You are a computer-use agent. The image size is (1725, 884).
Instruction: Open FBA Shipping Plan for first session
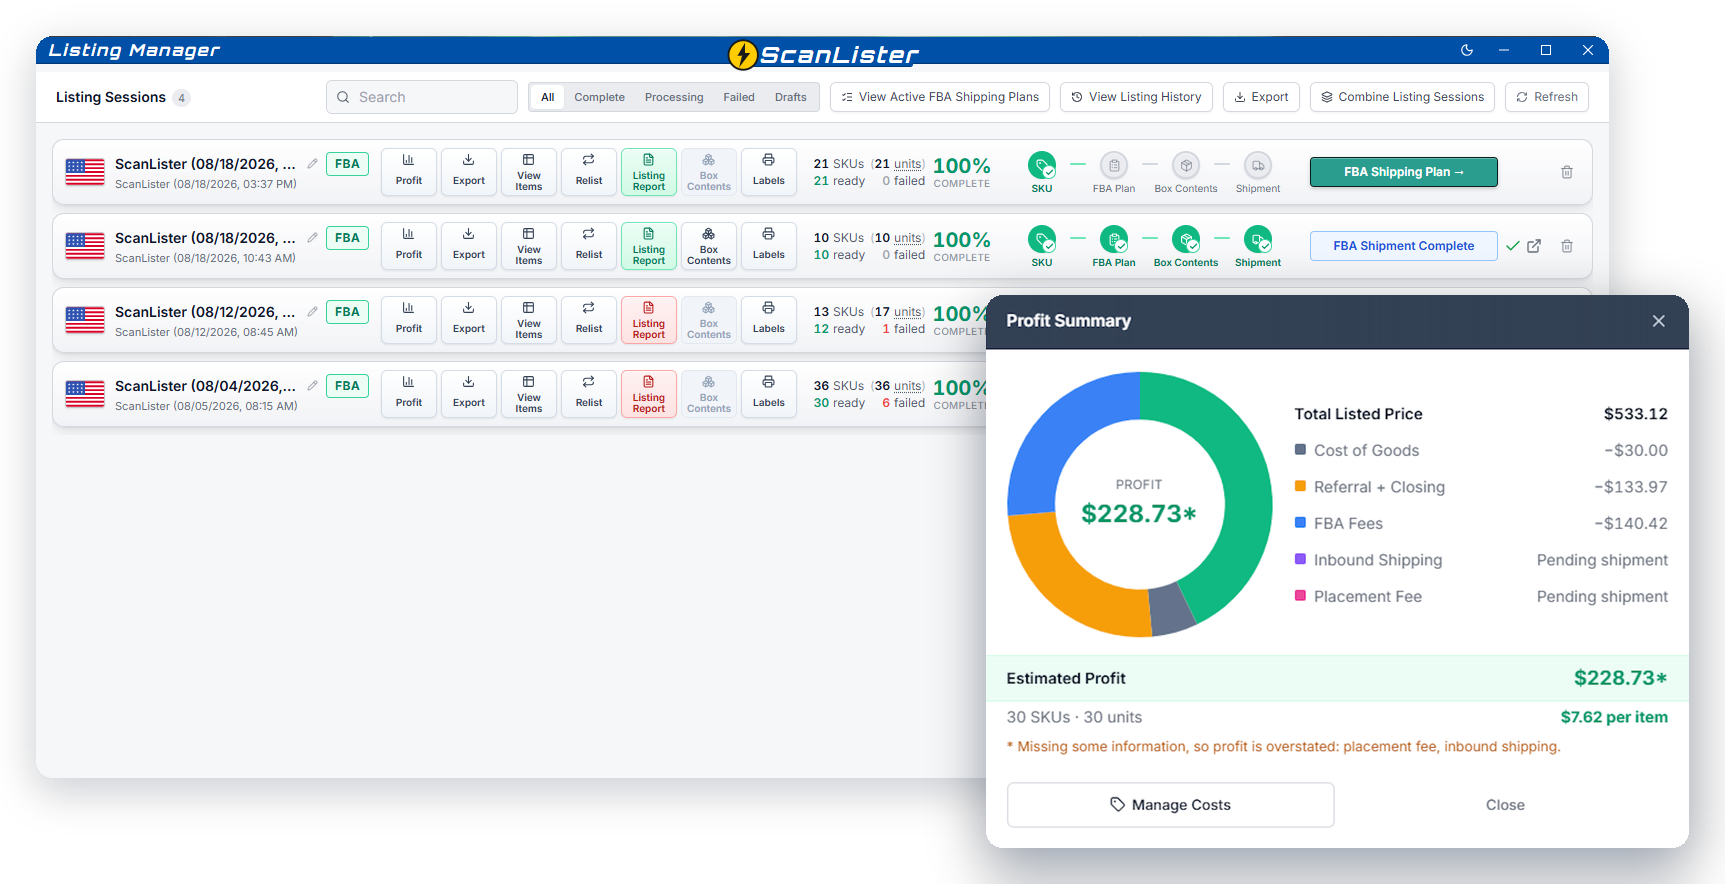(x=1404, y=172)
